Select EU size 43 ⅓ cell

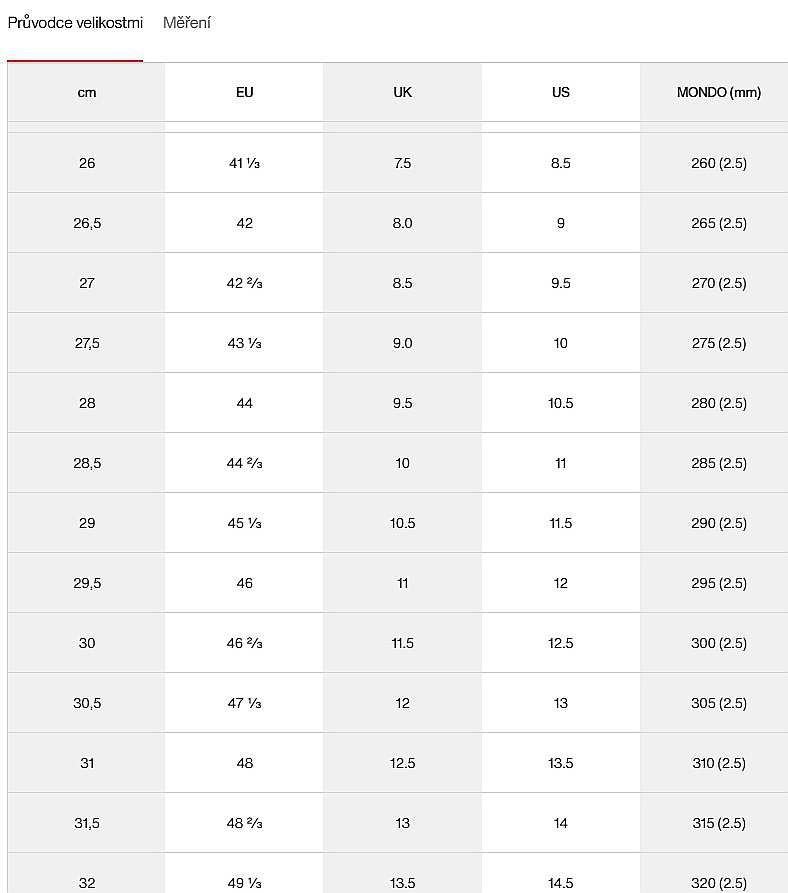point(245,343)
